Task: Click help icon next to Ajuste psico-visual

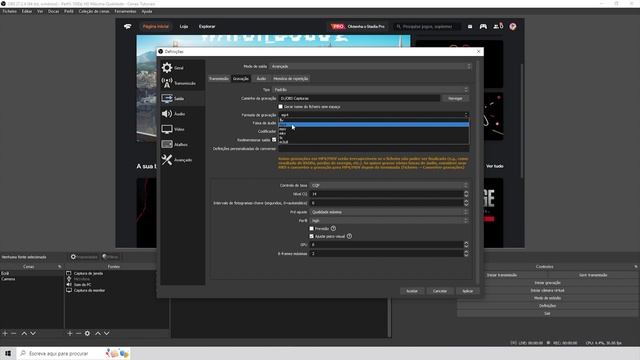Action: [349, 236]
